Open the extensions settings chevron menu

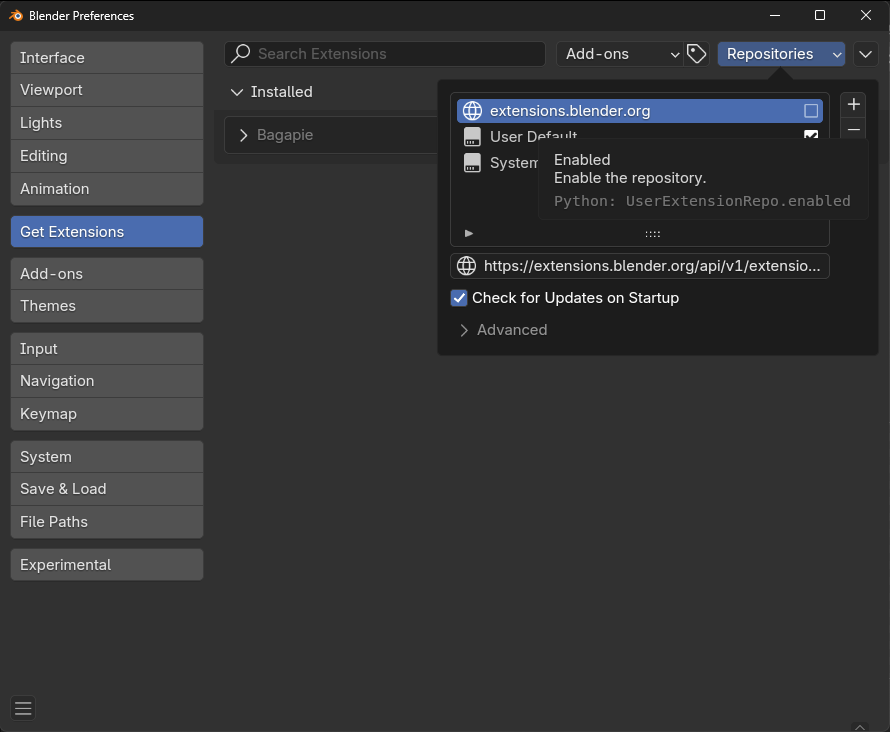click(865, 54)
